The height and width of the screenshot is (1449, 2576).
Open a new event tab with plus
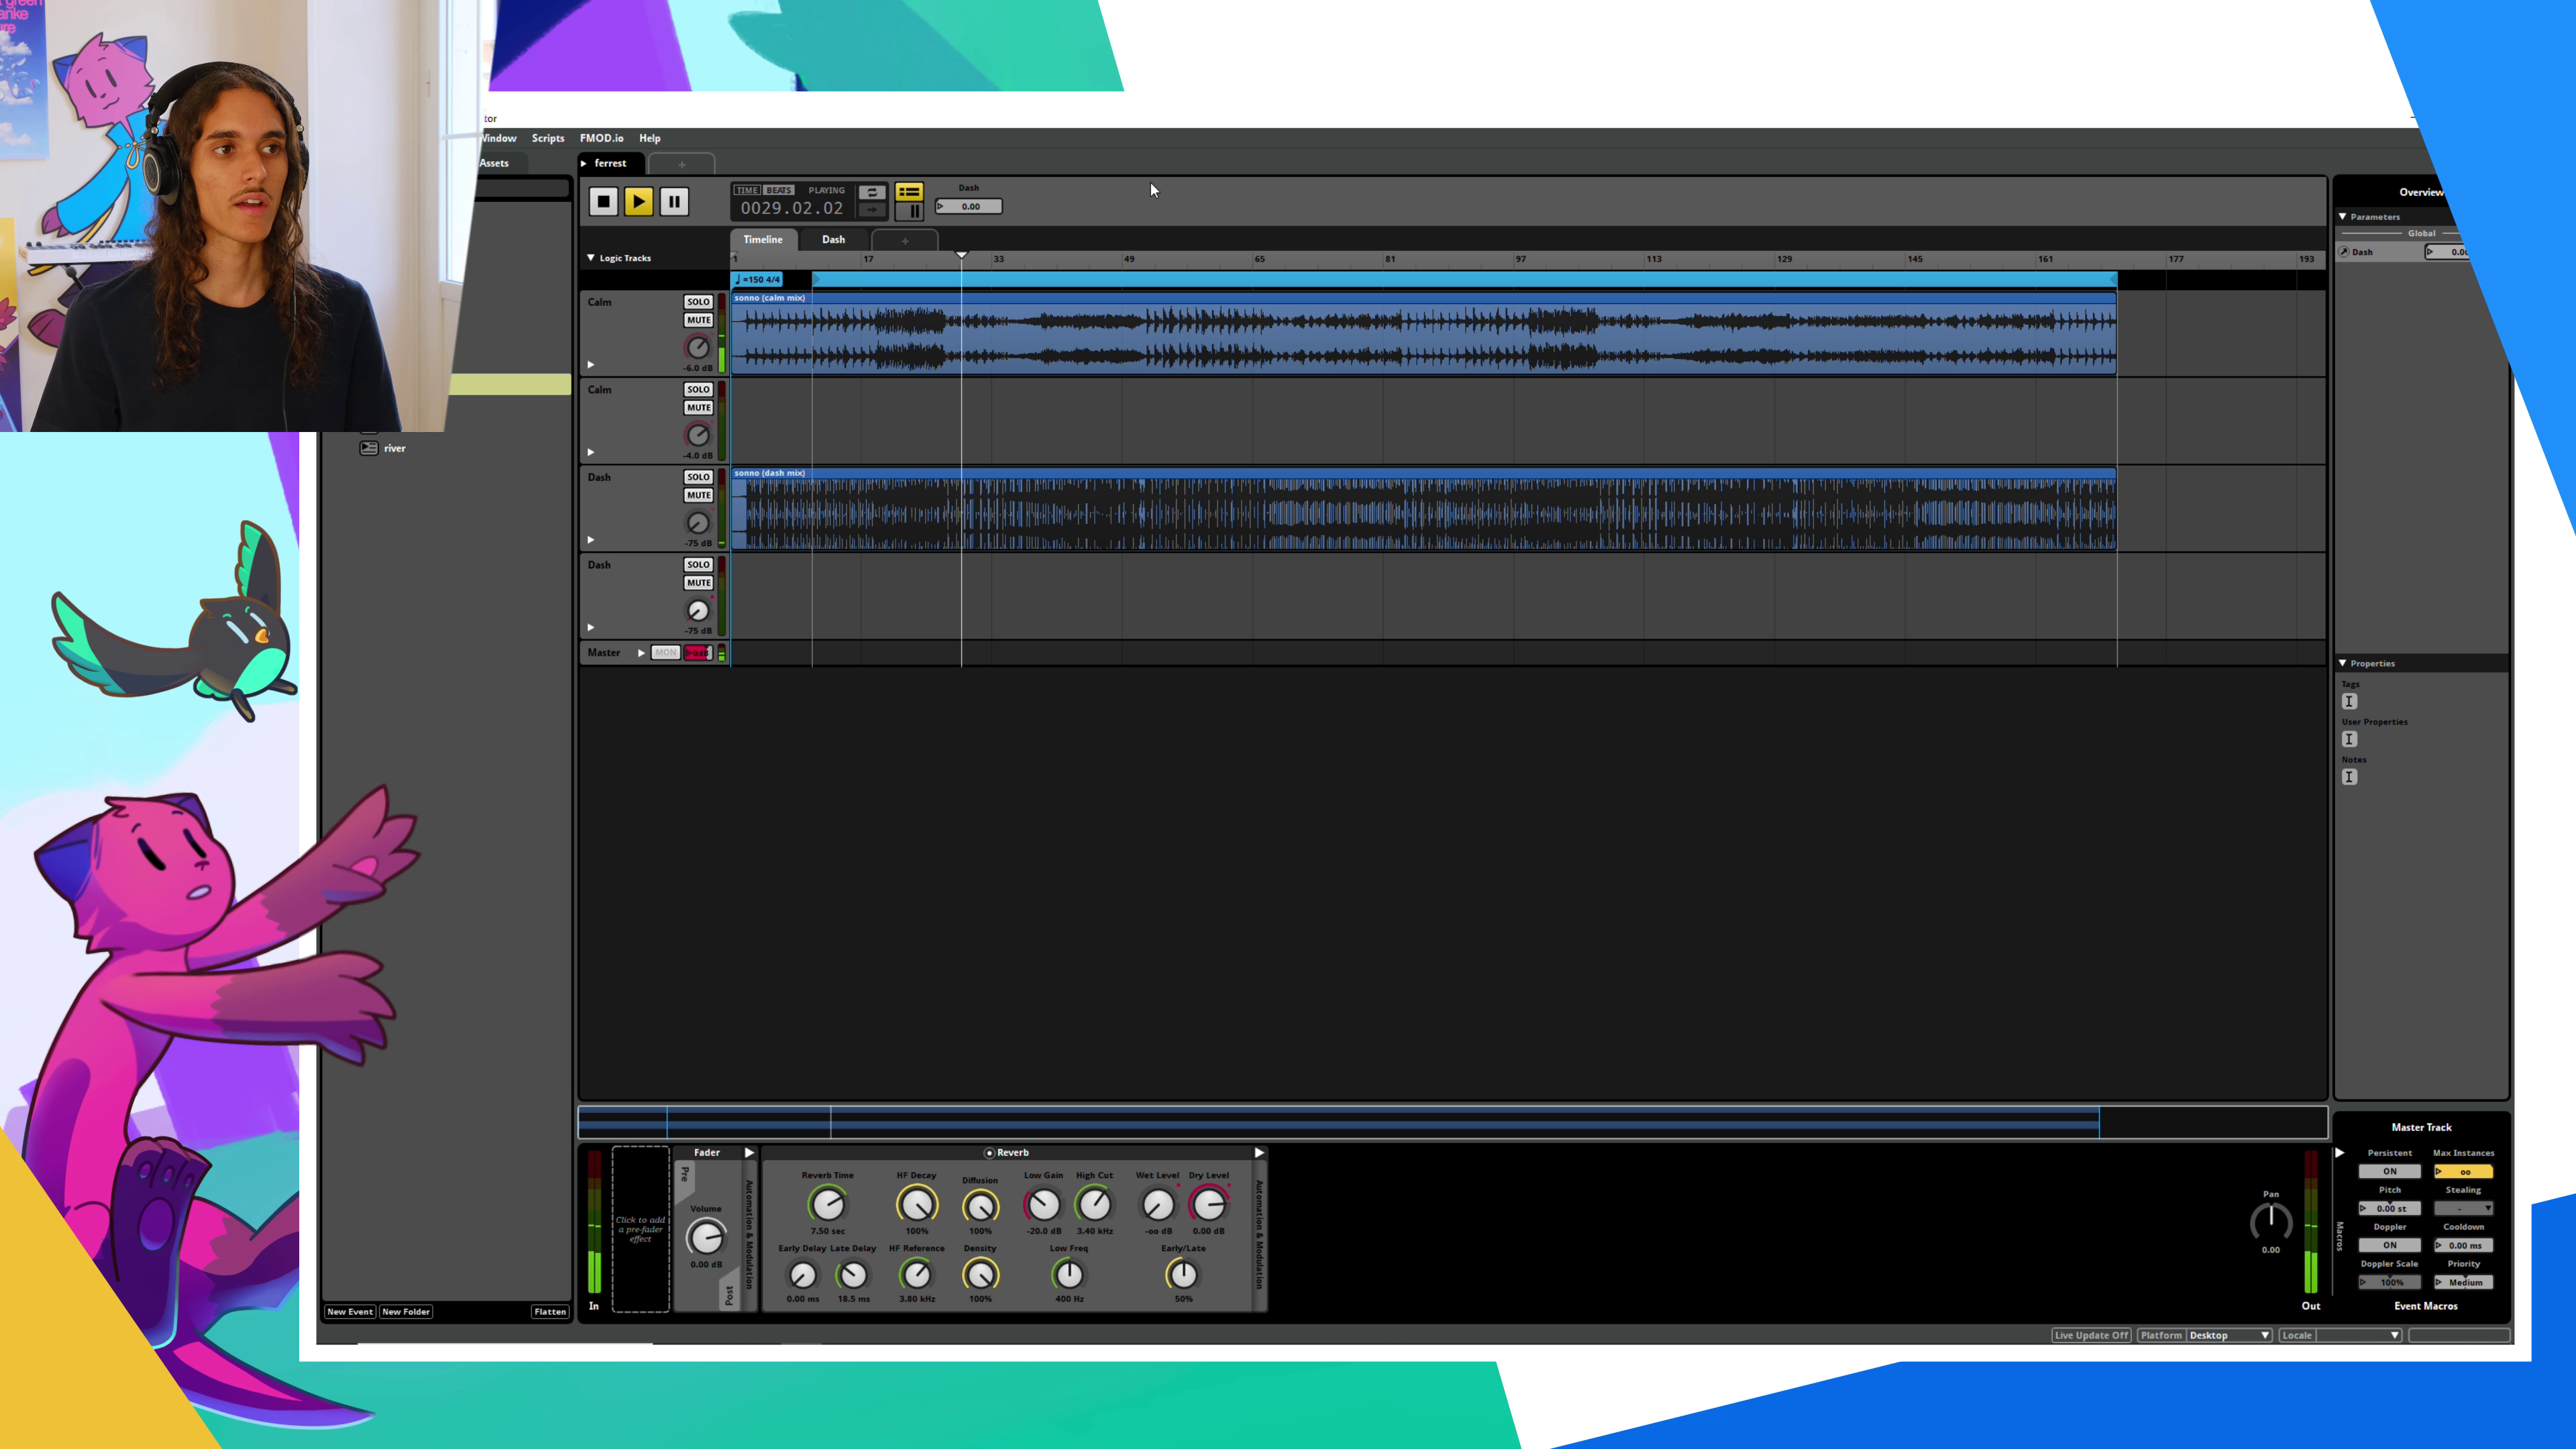pyautogui.click(x=681, y=164)
